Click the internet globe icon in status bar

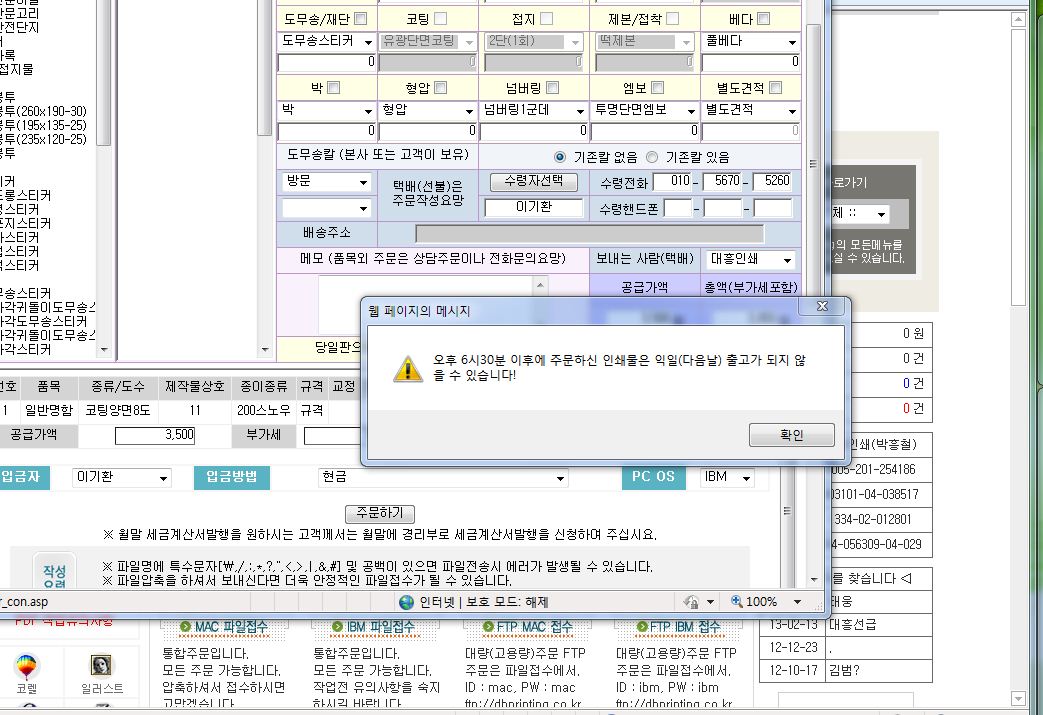point(406,602)
